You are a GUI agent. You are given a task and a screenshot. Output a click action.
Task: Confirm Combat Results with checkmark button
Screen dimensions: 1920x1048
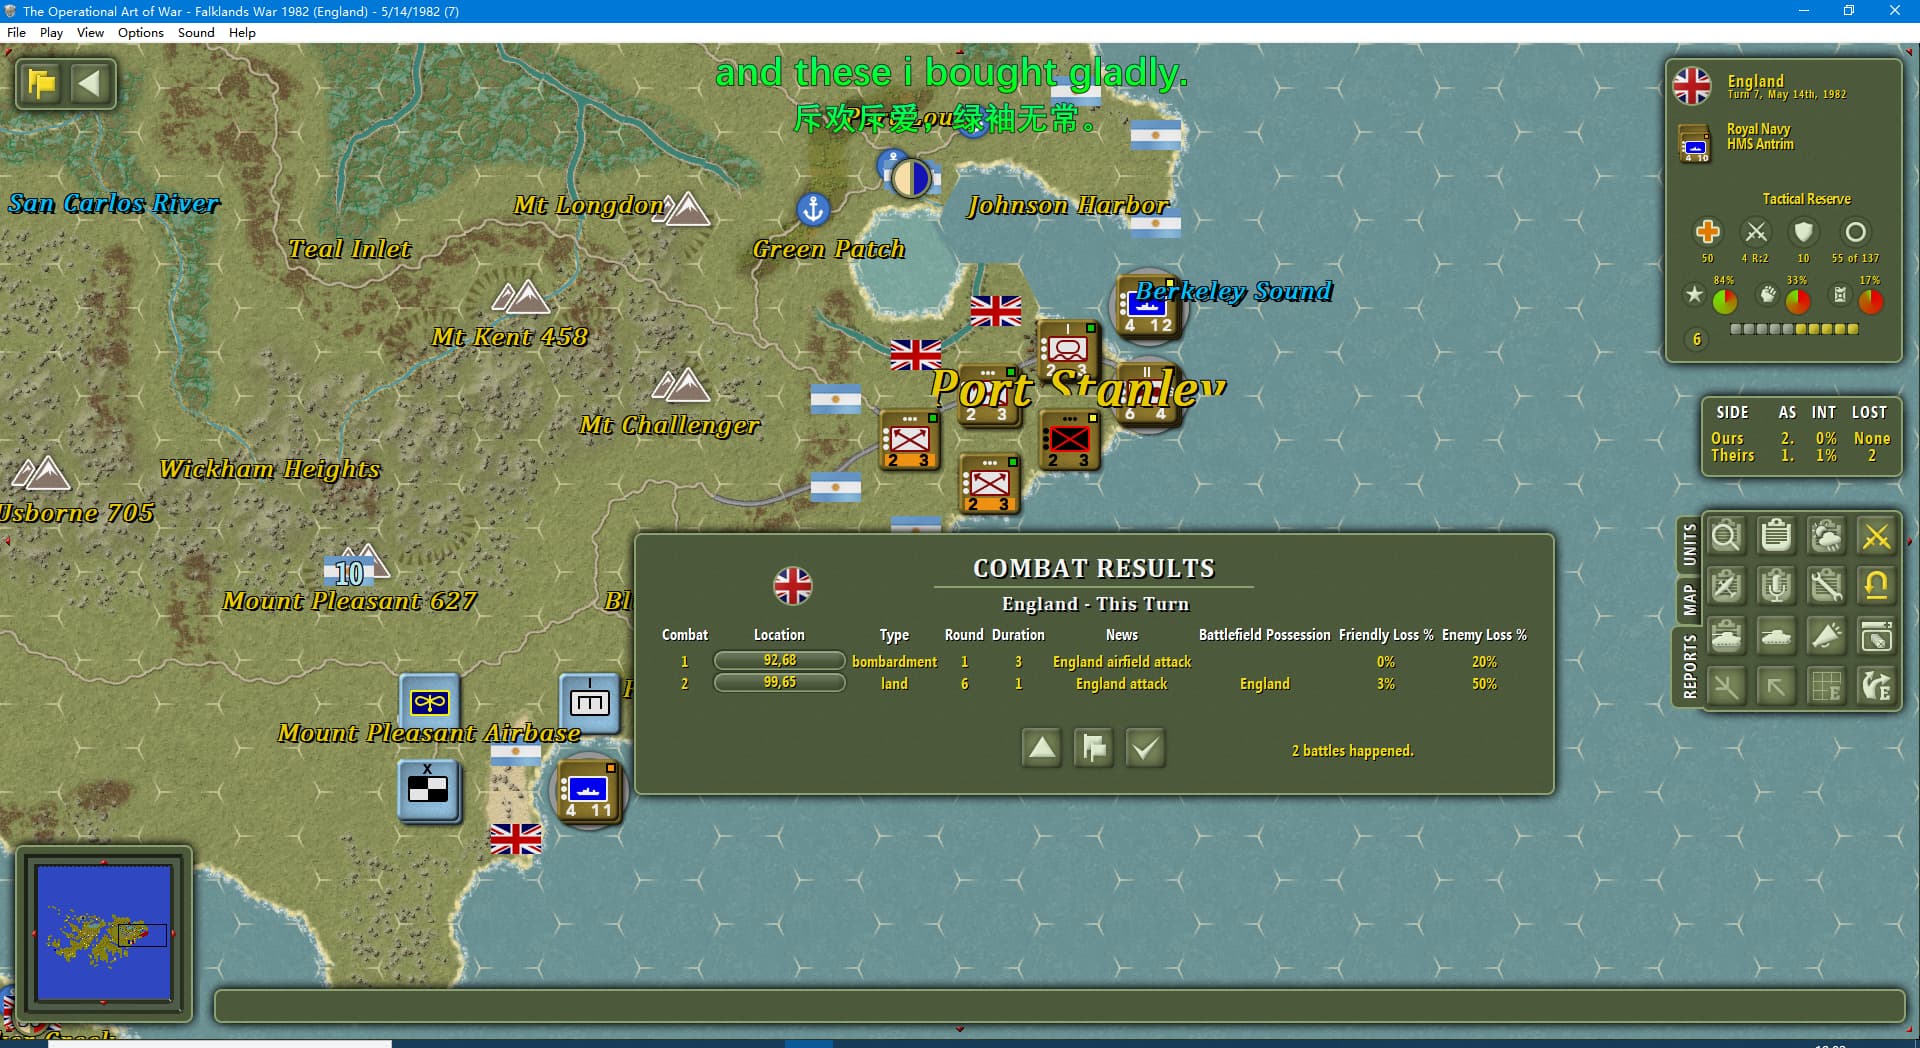pos(1146,748)
